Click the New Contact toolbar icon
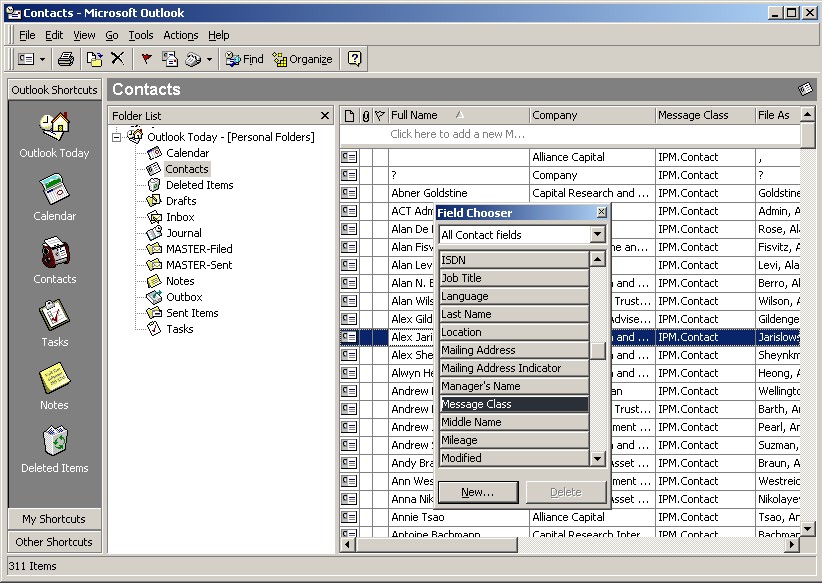This screenshot has width=822, height=583. [x=26, y=59]
